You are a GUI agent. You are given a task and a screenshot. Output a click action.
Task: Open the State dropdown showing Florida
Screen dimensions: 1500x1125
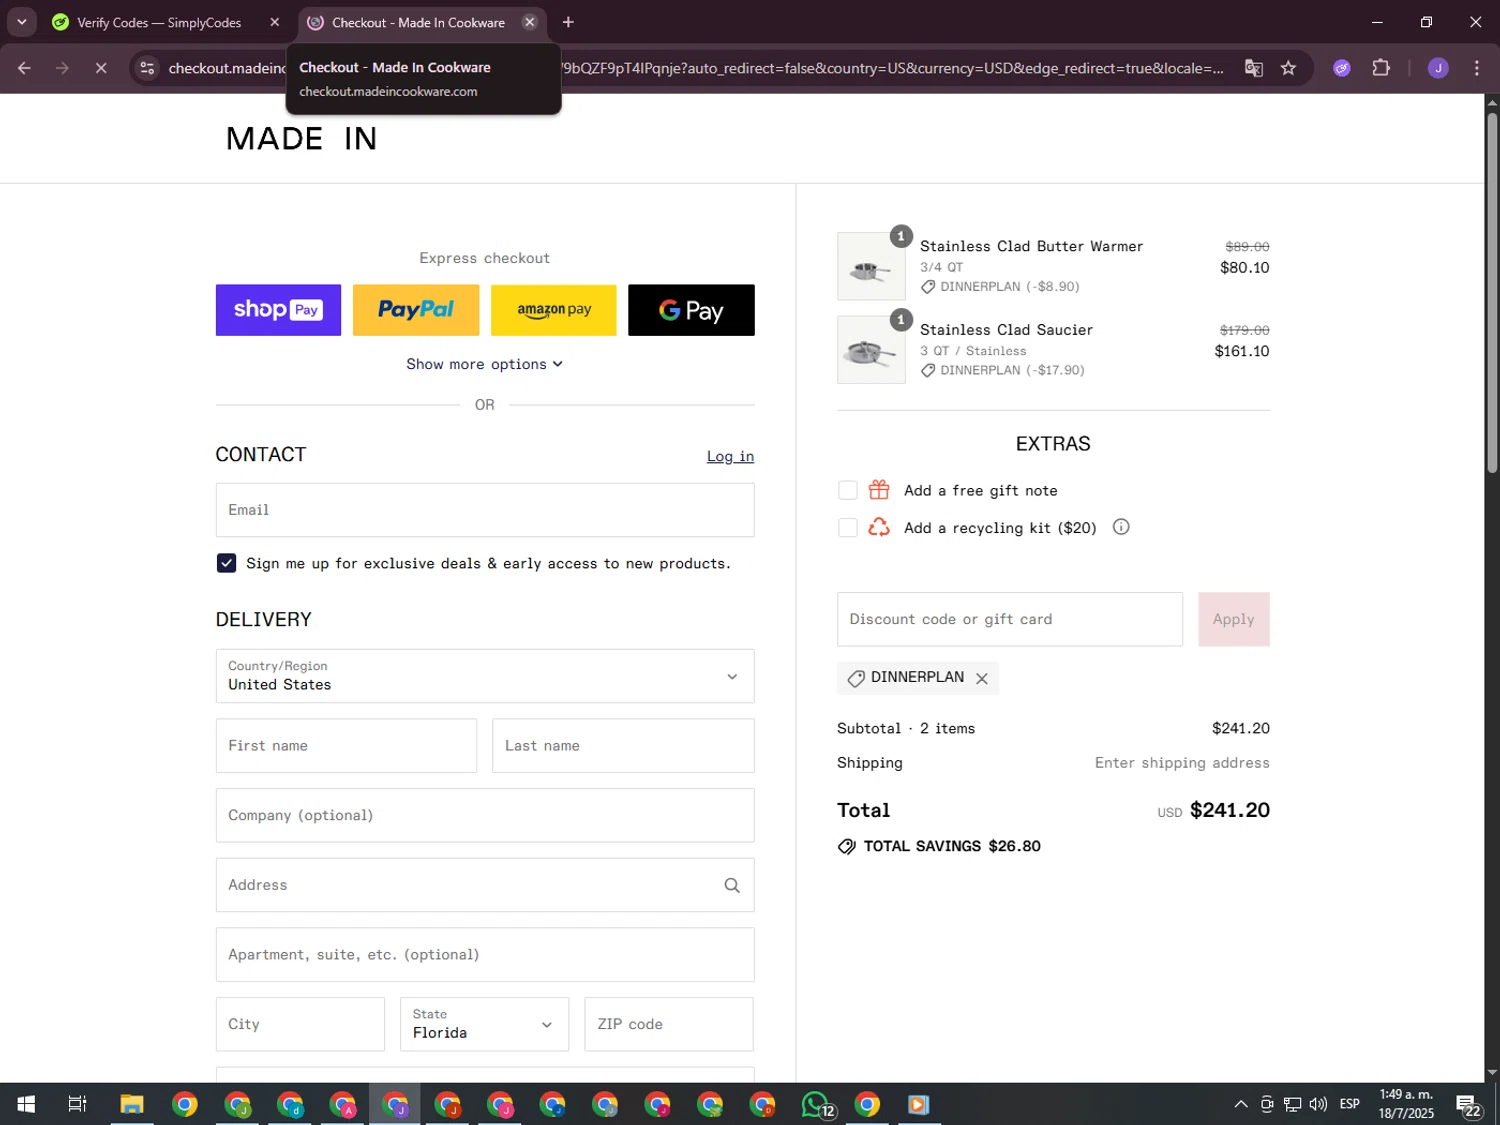[484, 1024]
